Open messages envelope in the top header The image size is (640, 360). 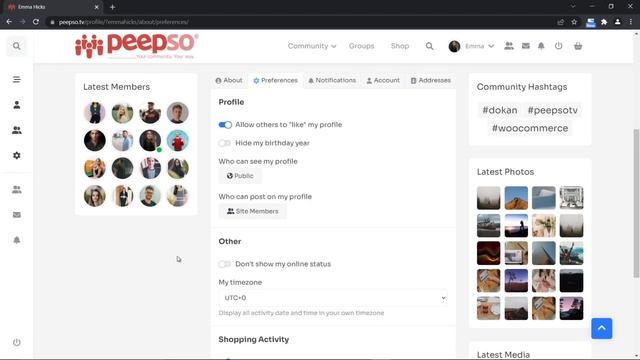526,46
